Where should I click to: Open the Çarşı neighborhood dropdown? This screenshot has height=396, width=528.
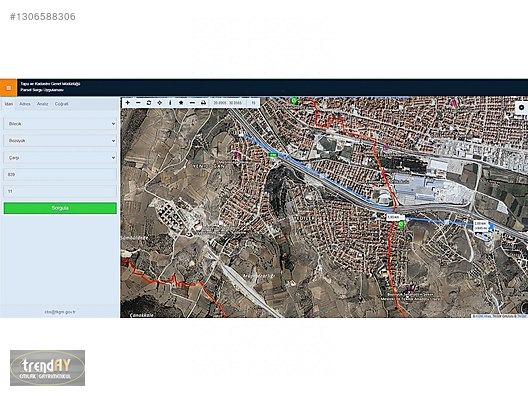click(60, 158)
